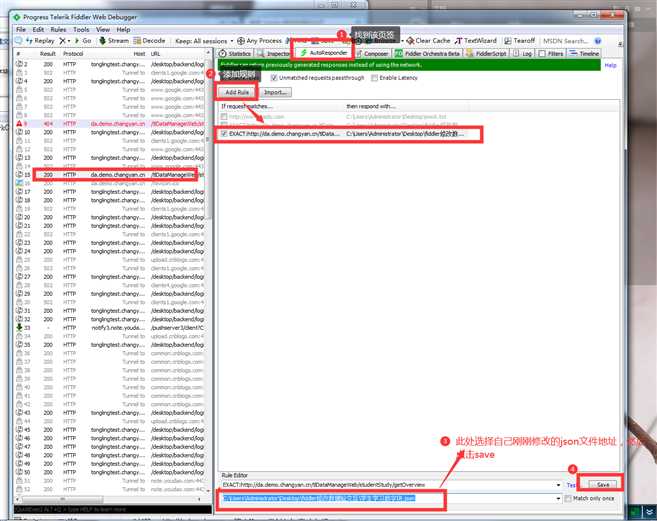Click the Protocol column header

point(73,54)
